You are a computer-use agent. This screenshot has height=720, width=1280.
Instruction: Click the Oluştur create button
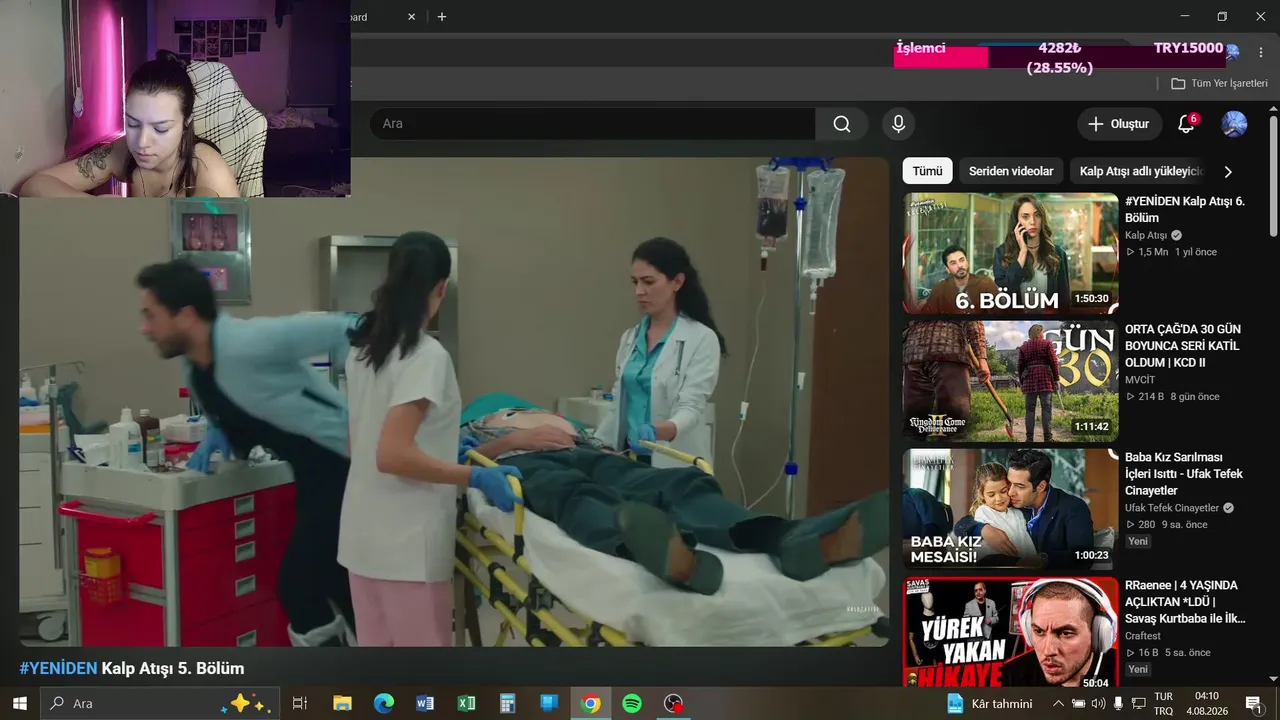click(x=1119, y=124)
